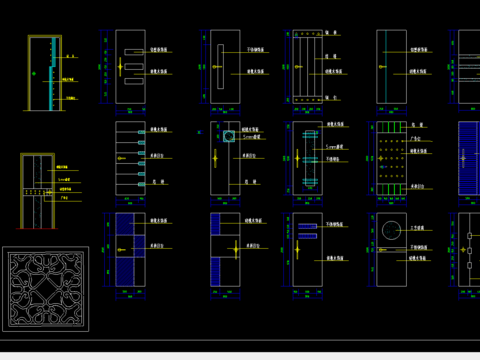Viewport: 480px width, 360px height.
Task: Click the yellow double door with red base line
Action: [37, 191]
